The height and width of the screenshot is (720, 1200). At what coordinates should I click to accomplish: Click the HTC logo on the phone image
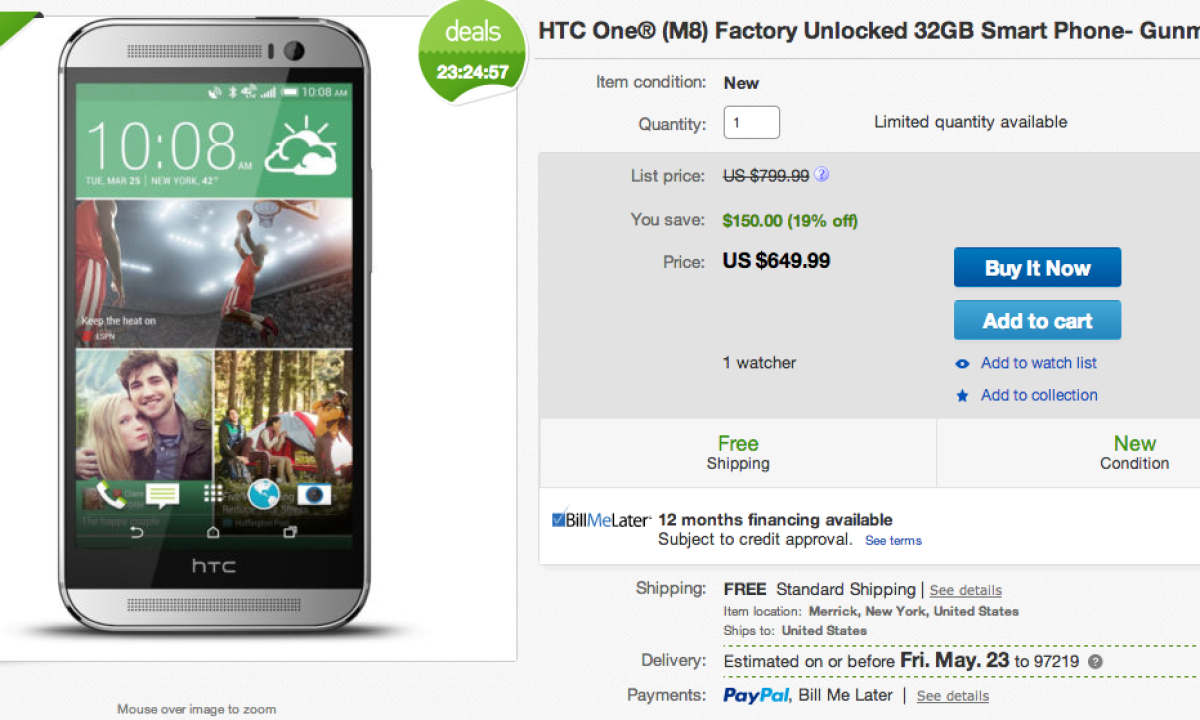point(213,566)
